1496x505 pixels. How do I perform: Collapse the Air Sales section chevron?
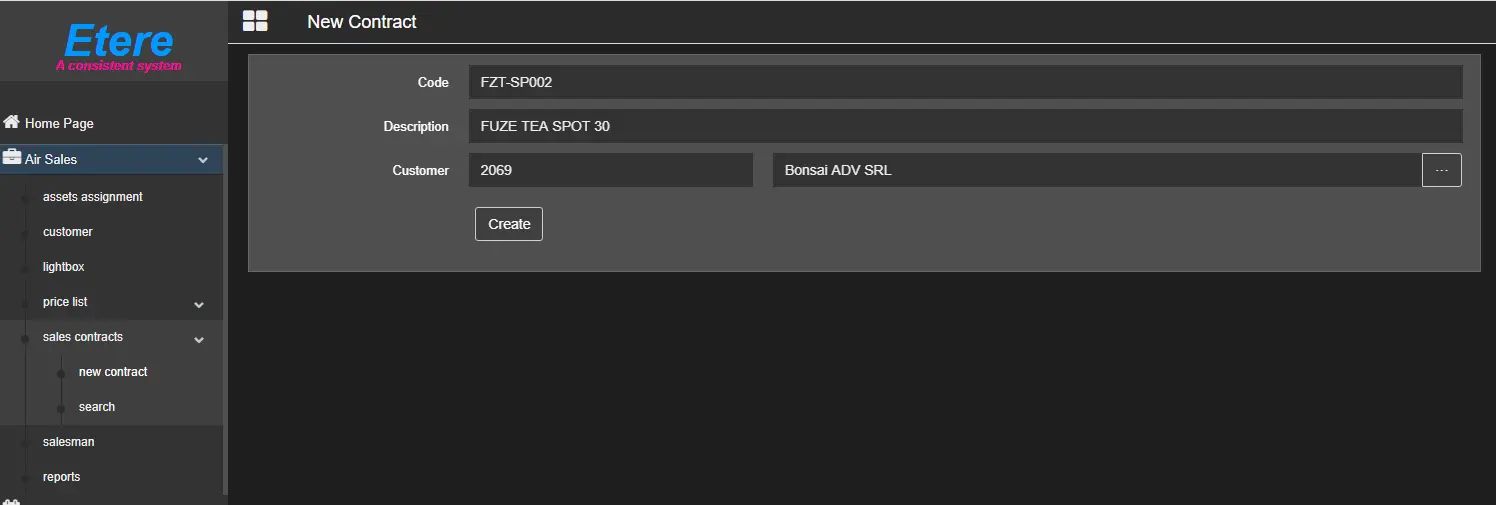coord(203,160)
